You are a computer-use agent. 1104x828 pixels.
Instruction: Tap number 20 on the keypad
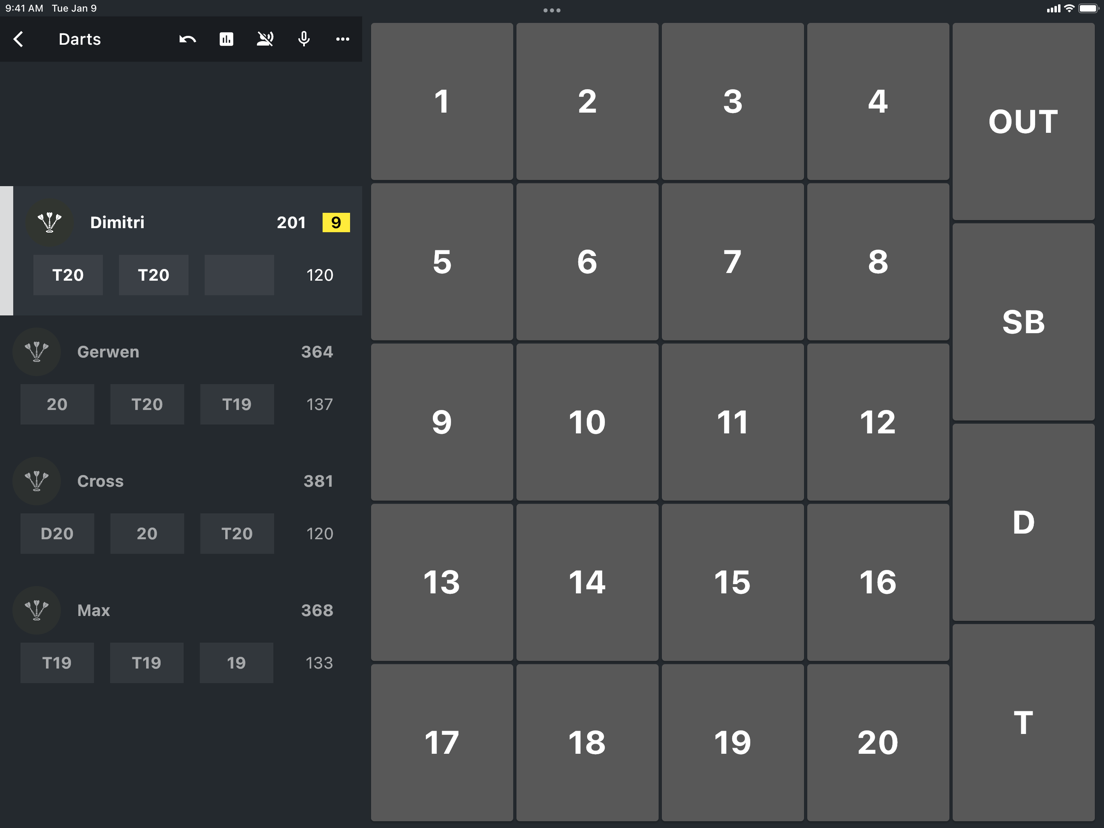tap(877, 742)
